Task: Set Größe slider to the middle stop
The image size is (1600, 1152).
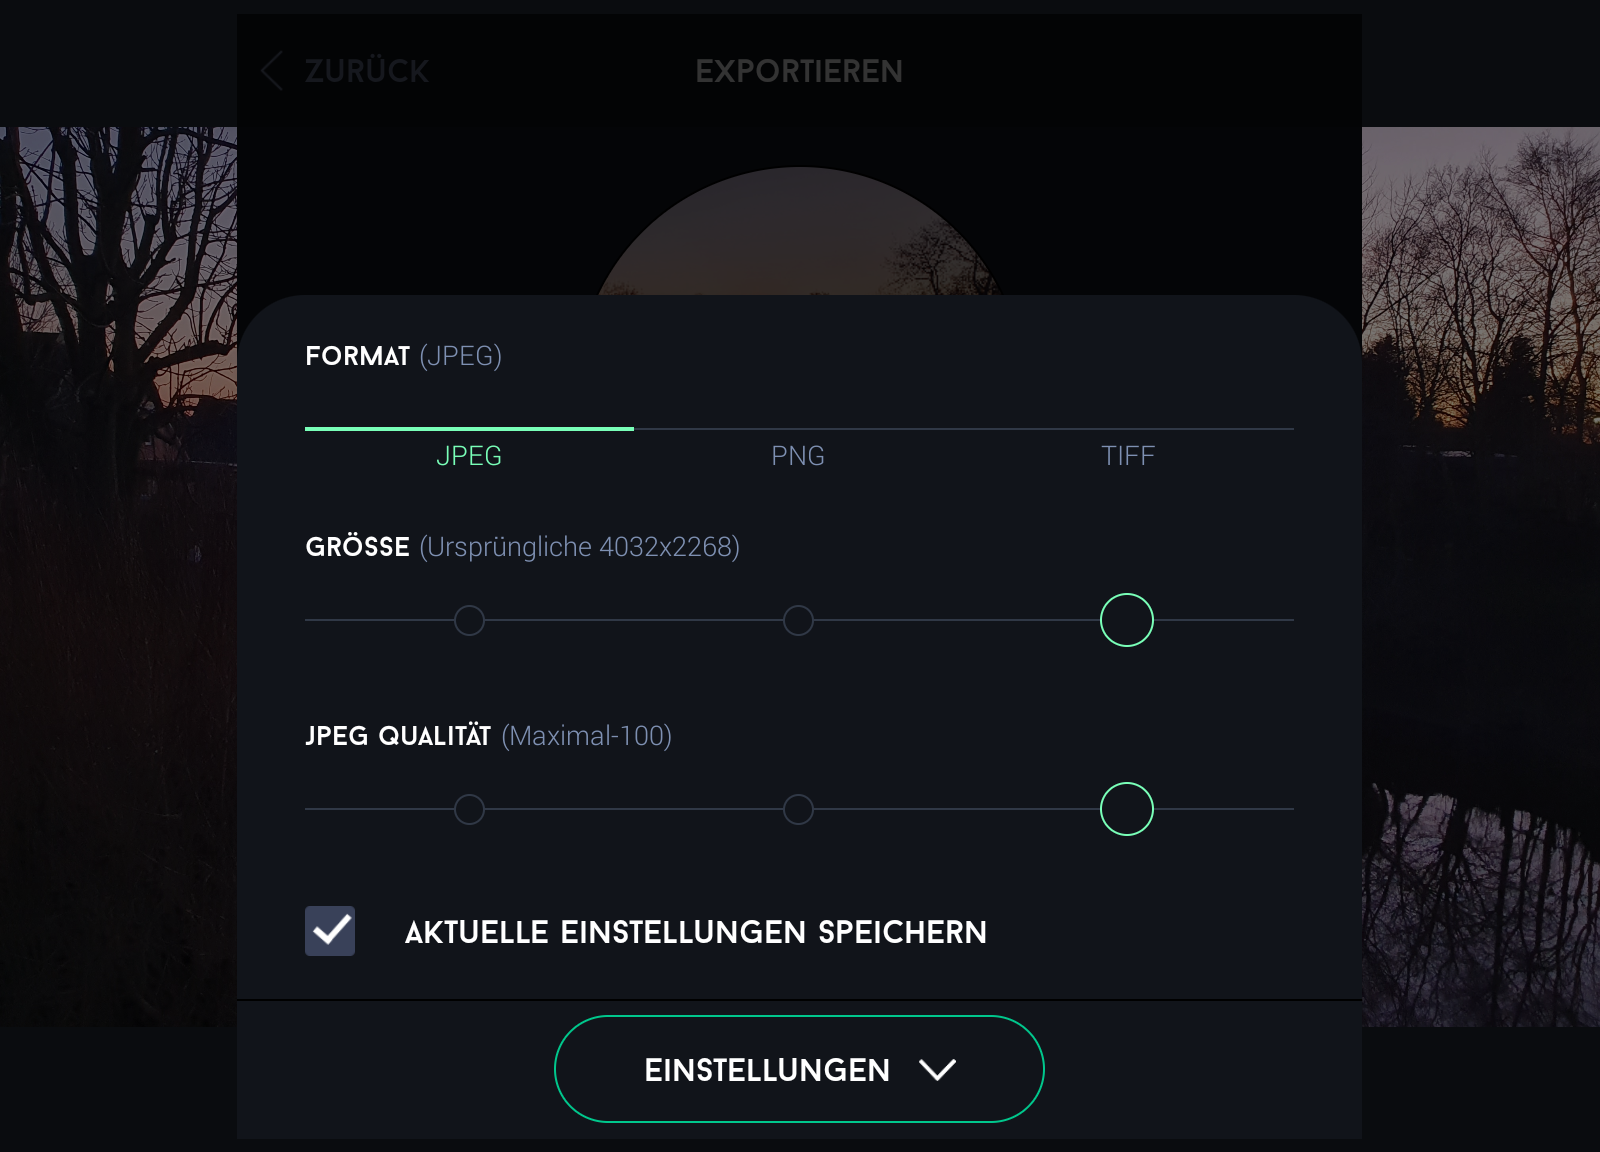Action: point(798,620)
